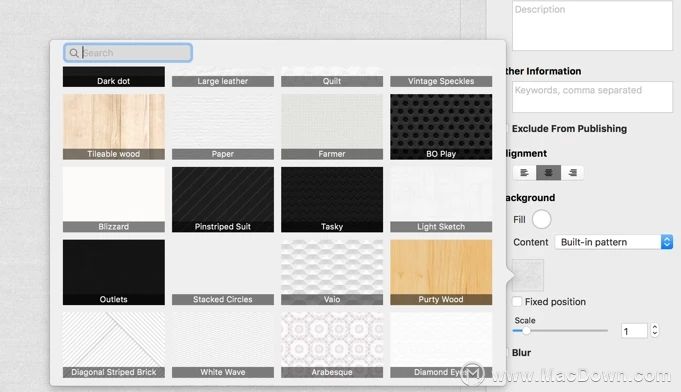The width and height of the screenshot is (681, 392).
Task: Open the background Fill color well
Action: 542,219
